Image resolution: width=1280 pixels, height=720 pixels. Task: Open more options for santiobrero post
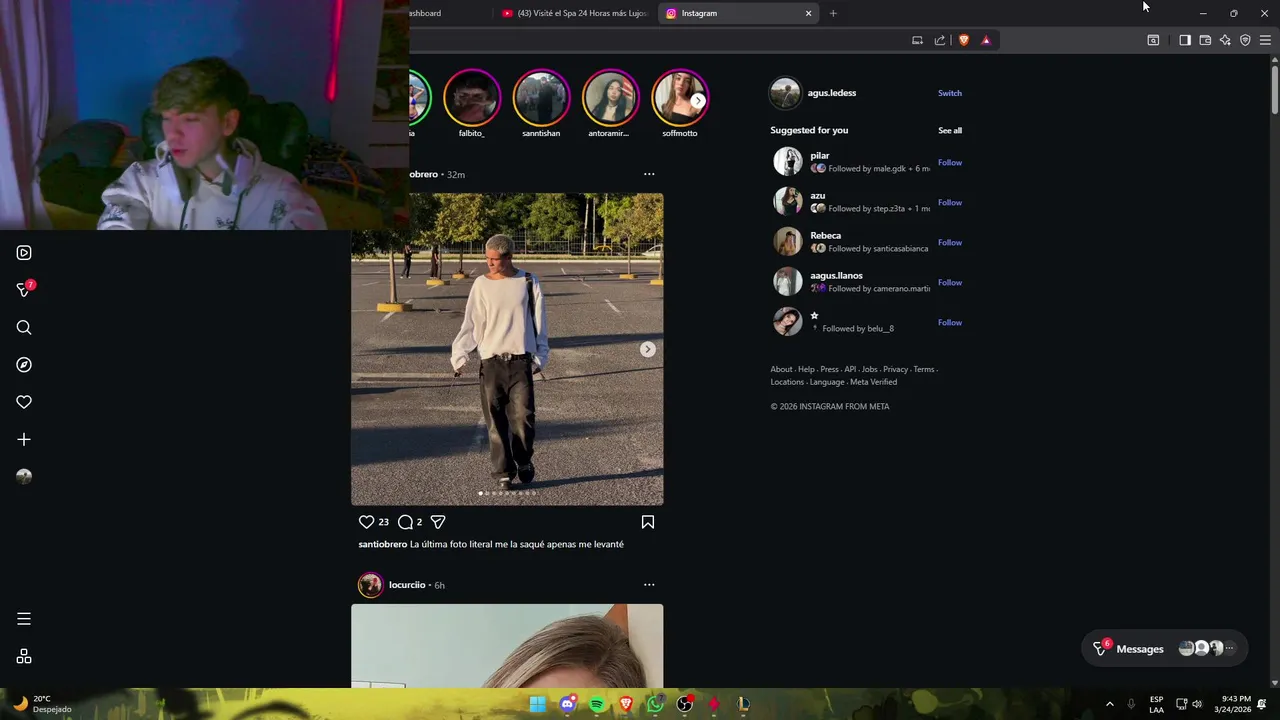click(649, 174)
